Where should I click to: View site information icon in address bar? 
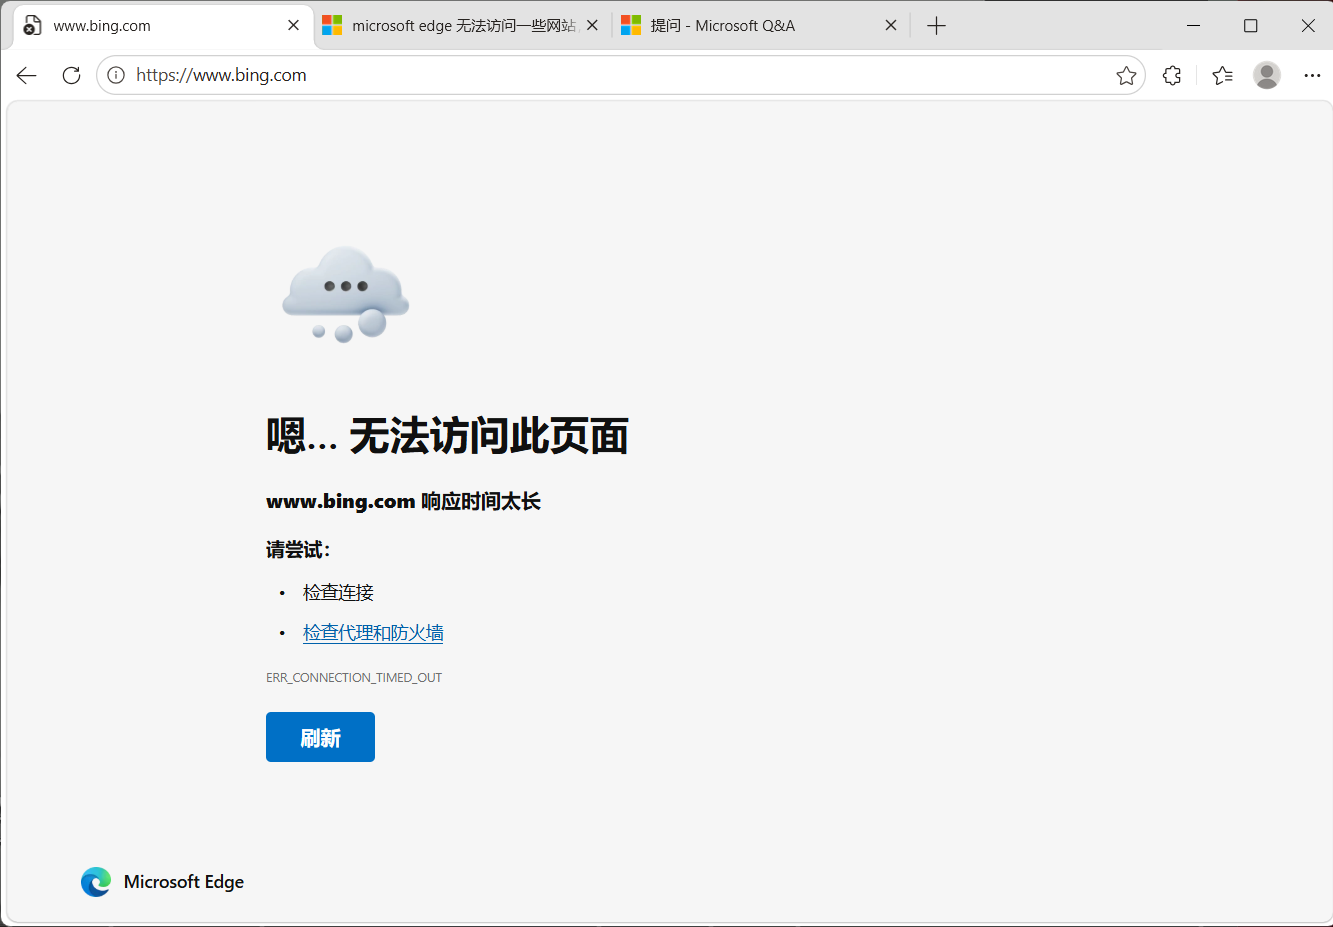tap(116, 75)
